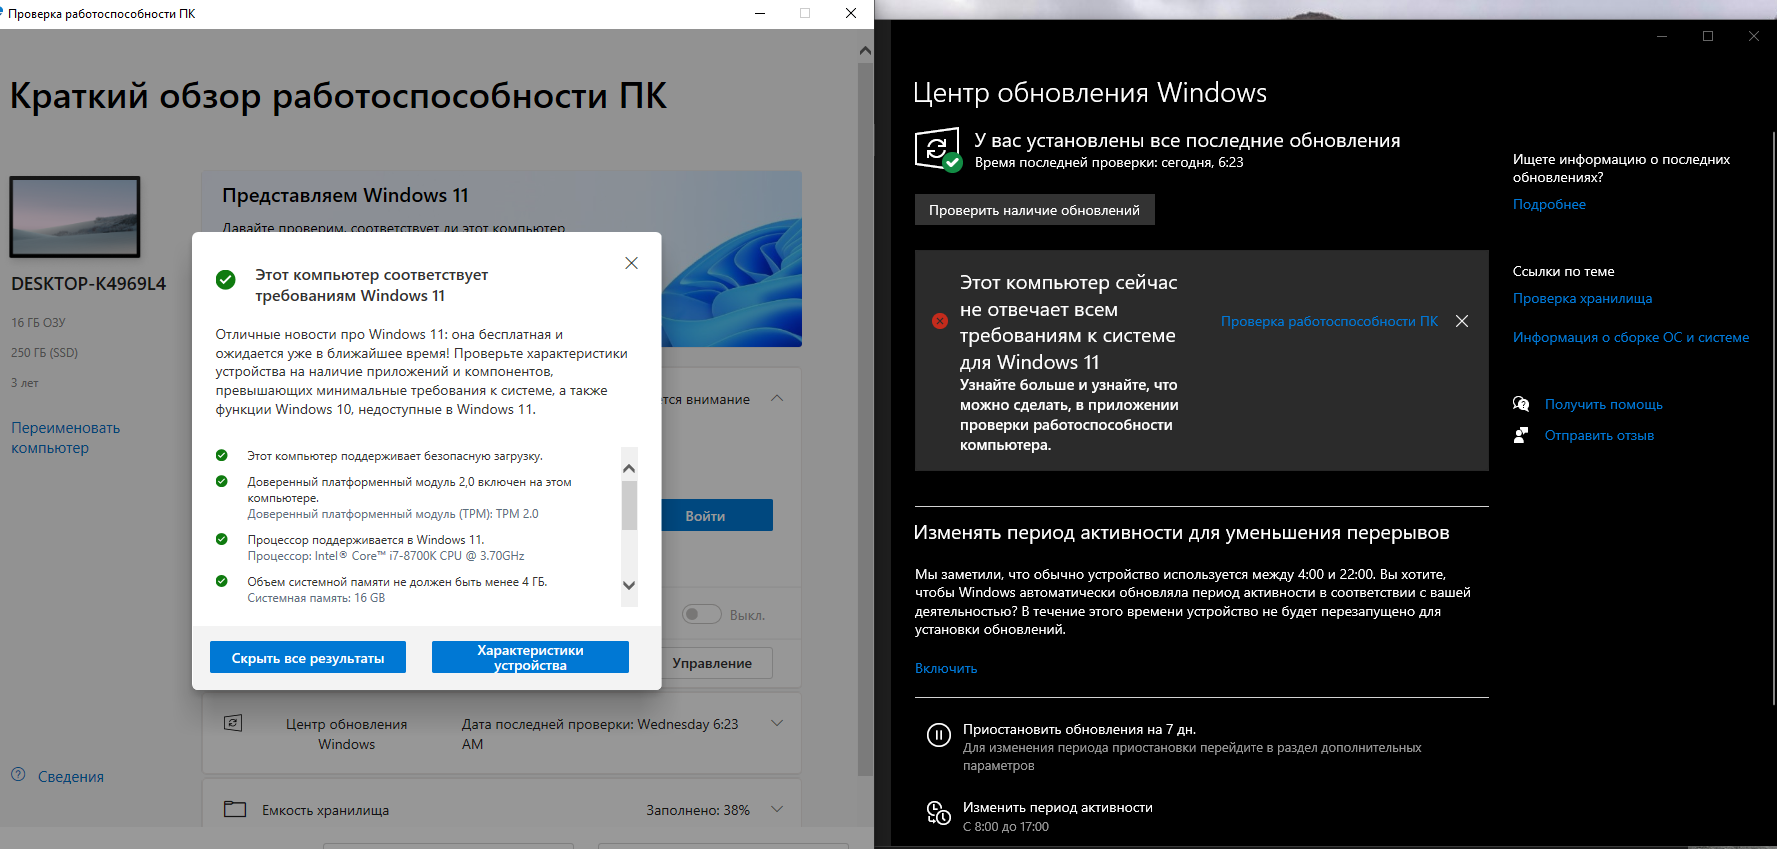This screenshot has width=1777, height=849.
Task: Open 'Характеристики устройства' button
Action: pyautogui.click(x=530, y=657)
